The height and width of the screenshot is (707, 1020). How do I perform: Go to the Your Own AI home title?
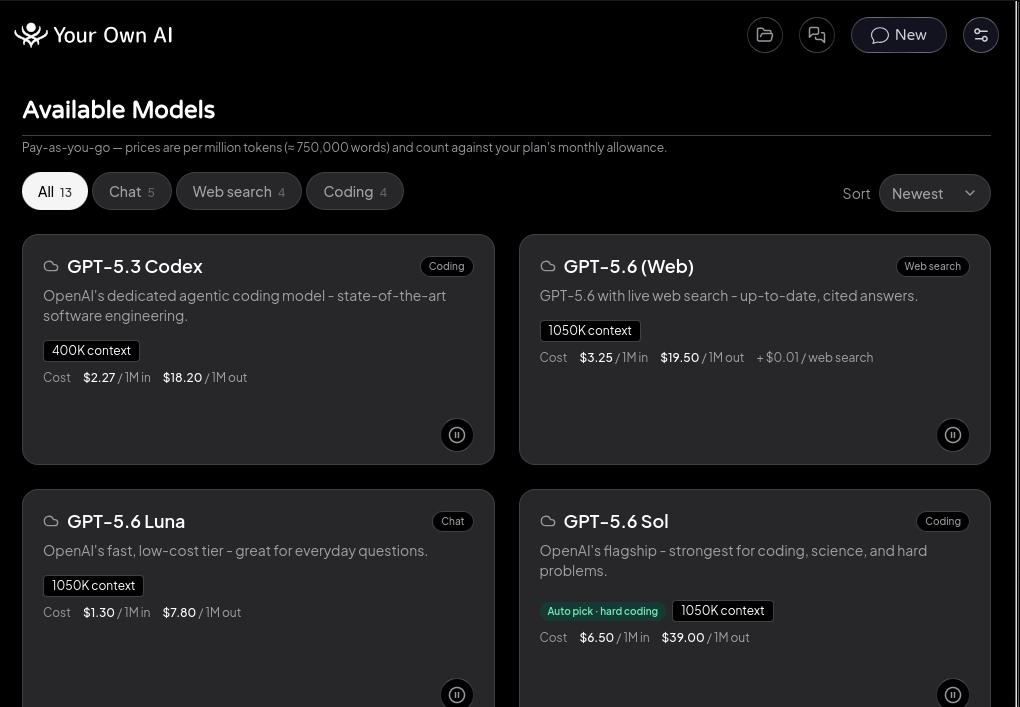click(113, 35)
